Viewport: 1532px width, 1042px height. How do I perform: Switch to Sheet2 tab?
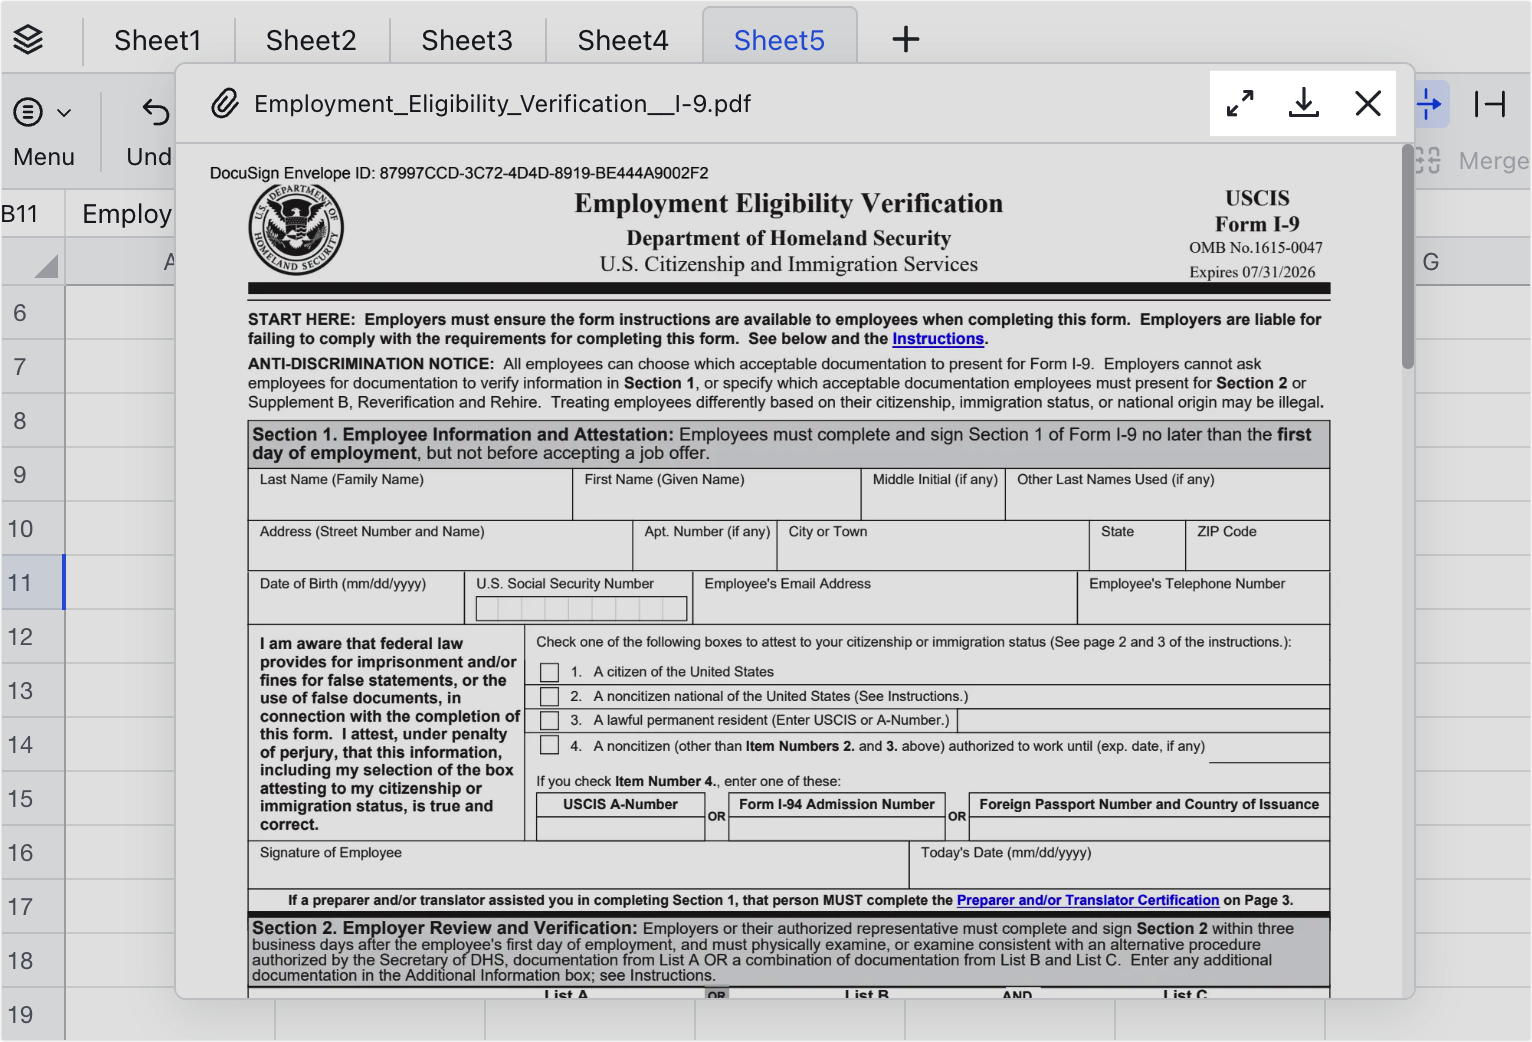311,40
